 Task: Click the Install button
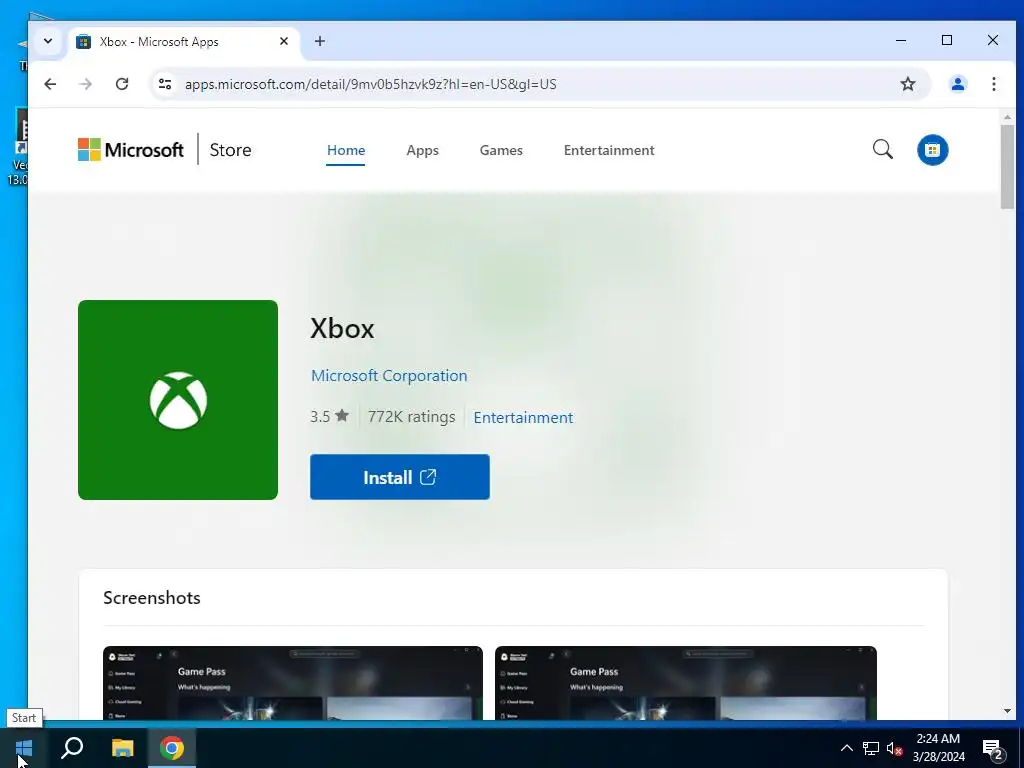coord(400,477)
